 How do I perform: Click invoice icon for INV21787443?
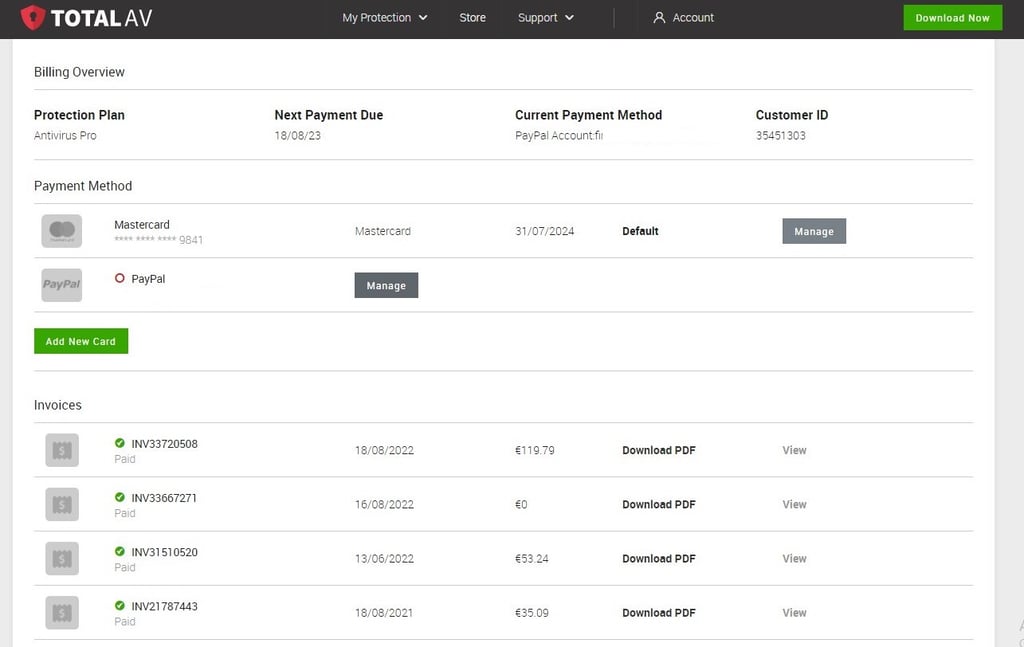coord(62,613)
